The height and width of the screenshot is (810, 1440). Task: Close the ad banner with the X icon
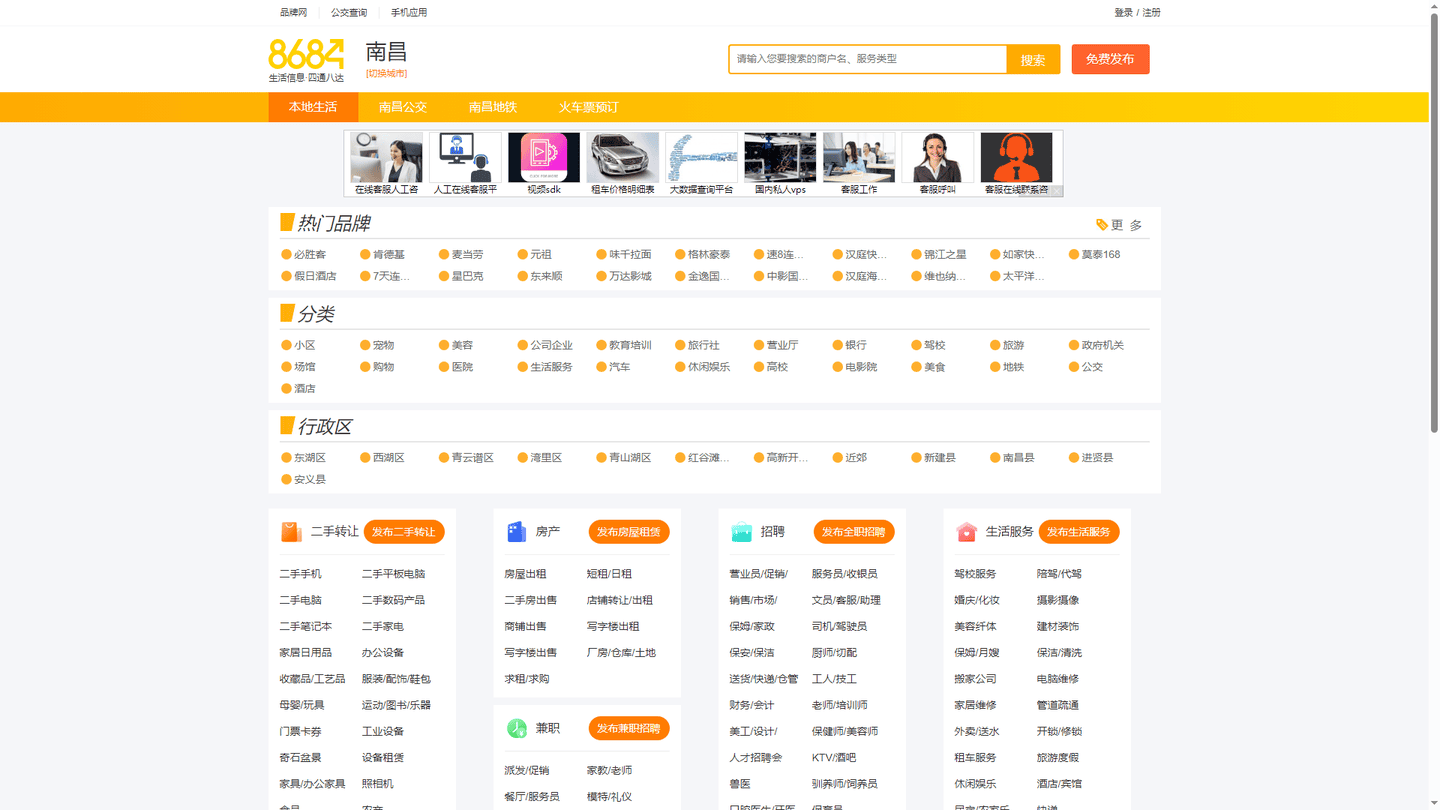point(1057,192)
